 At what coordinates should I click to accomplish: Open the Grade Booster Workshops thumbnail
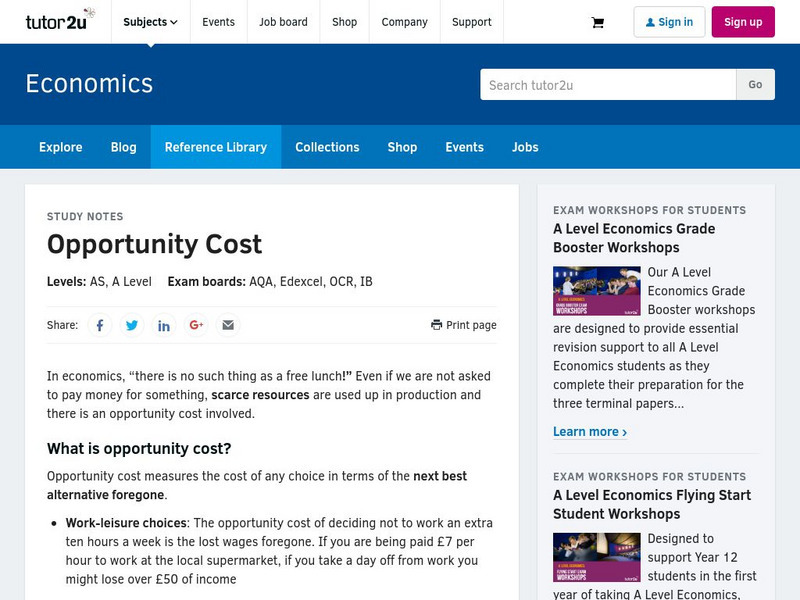coord(596,291)
